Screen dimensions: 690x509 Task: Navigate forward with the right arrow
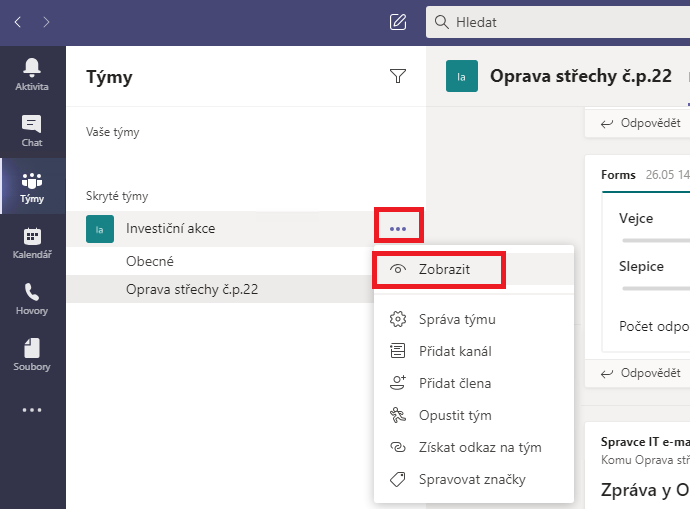[x=46, y=22]
